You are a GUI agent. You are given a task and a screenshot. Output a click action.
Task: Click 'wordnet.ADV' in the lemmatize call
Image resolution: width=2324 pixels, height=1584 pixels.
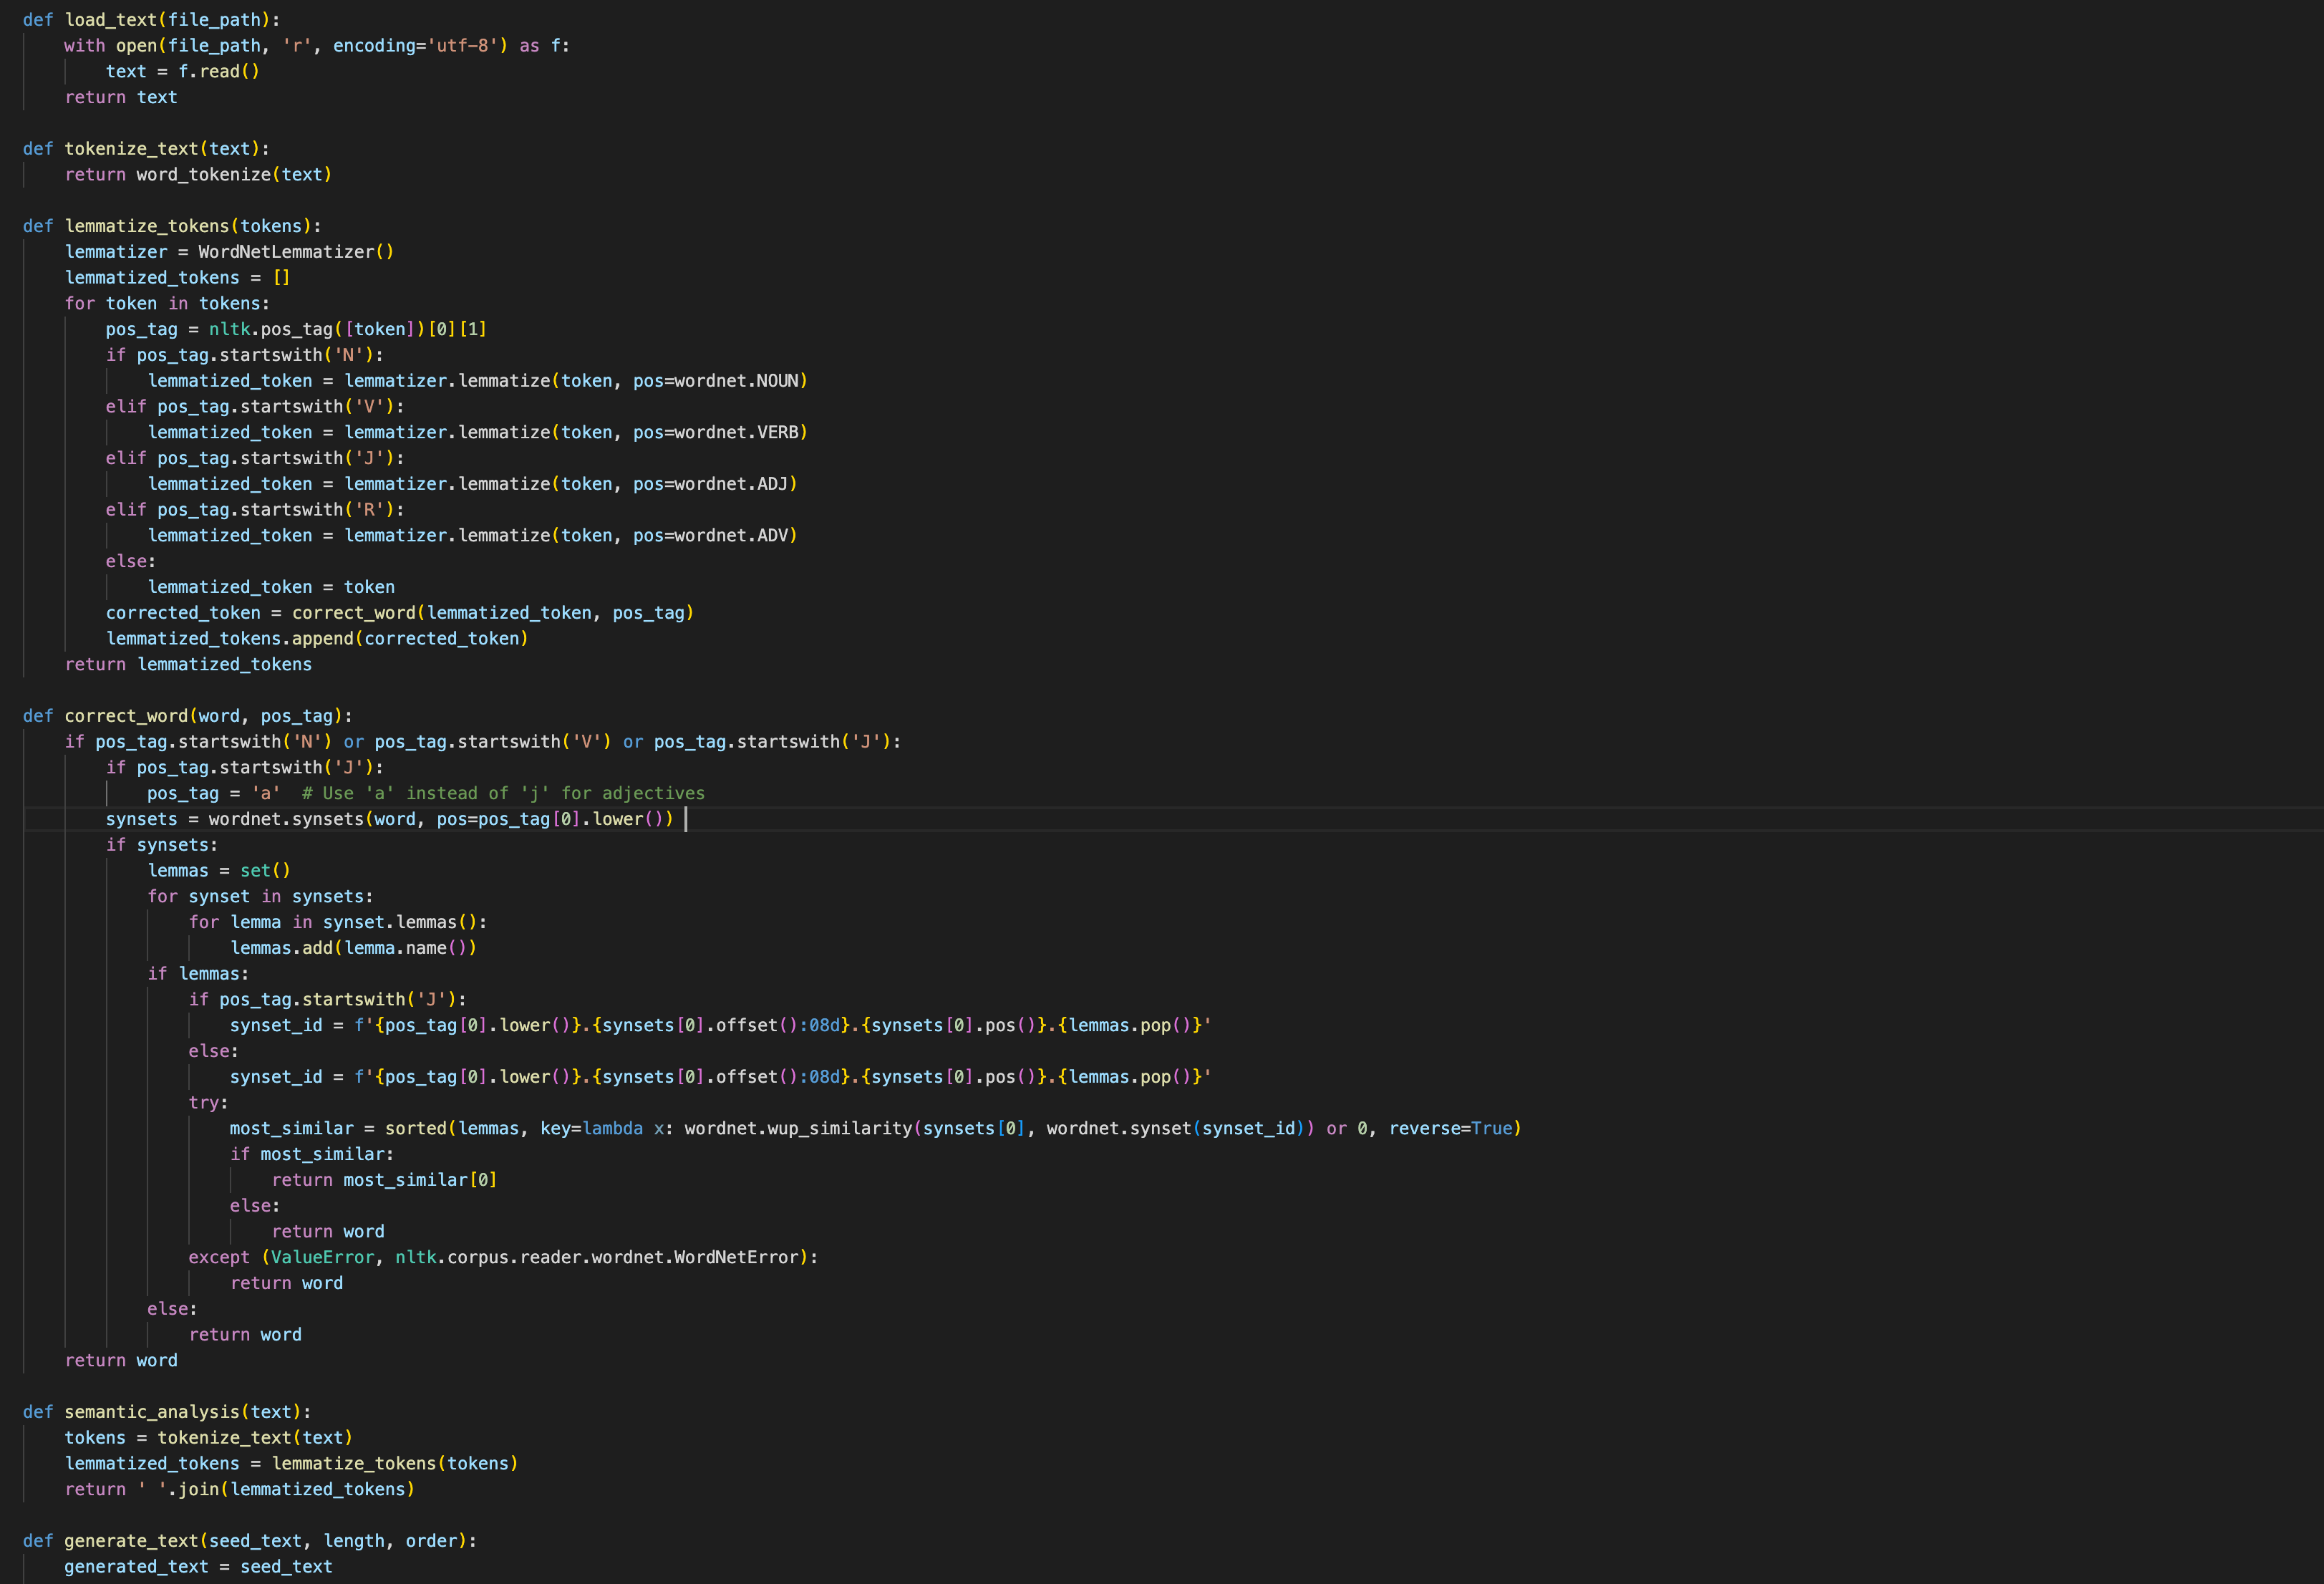[732, 536]
